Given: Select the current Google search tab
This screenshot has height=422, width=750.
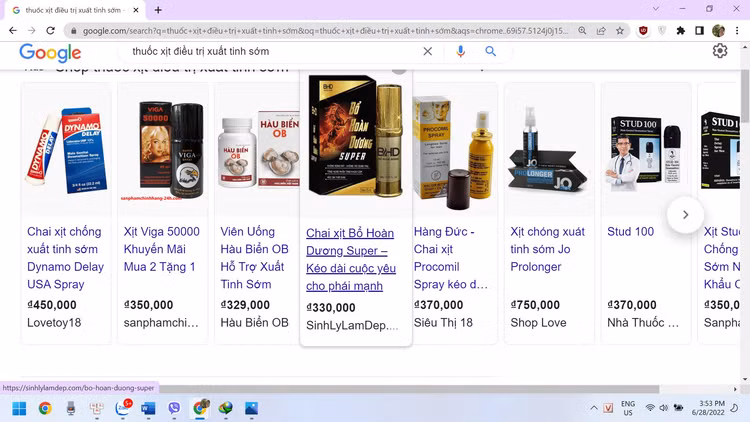Looking at the screenshot, I should [75, 10].
